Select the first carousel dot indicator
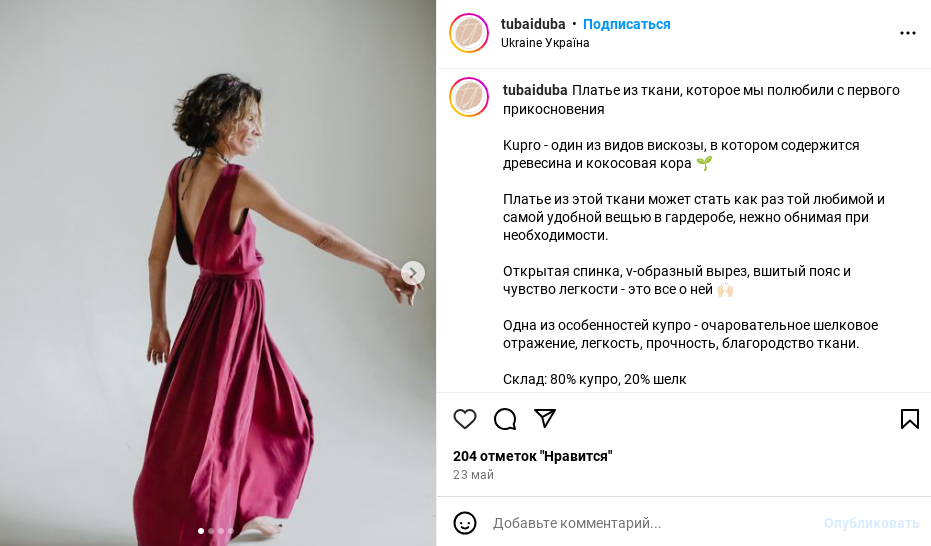 coord(201,531)
